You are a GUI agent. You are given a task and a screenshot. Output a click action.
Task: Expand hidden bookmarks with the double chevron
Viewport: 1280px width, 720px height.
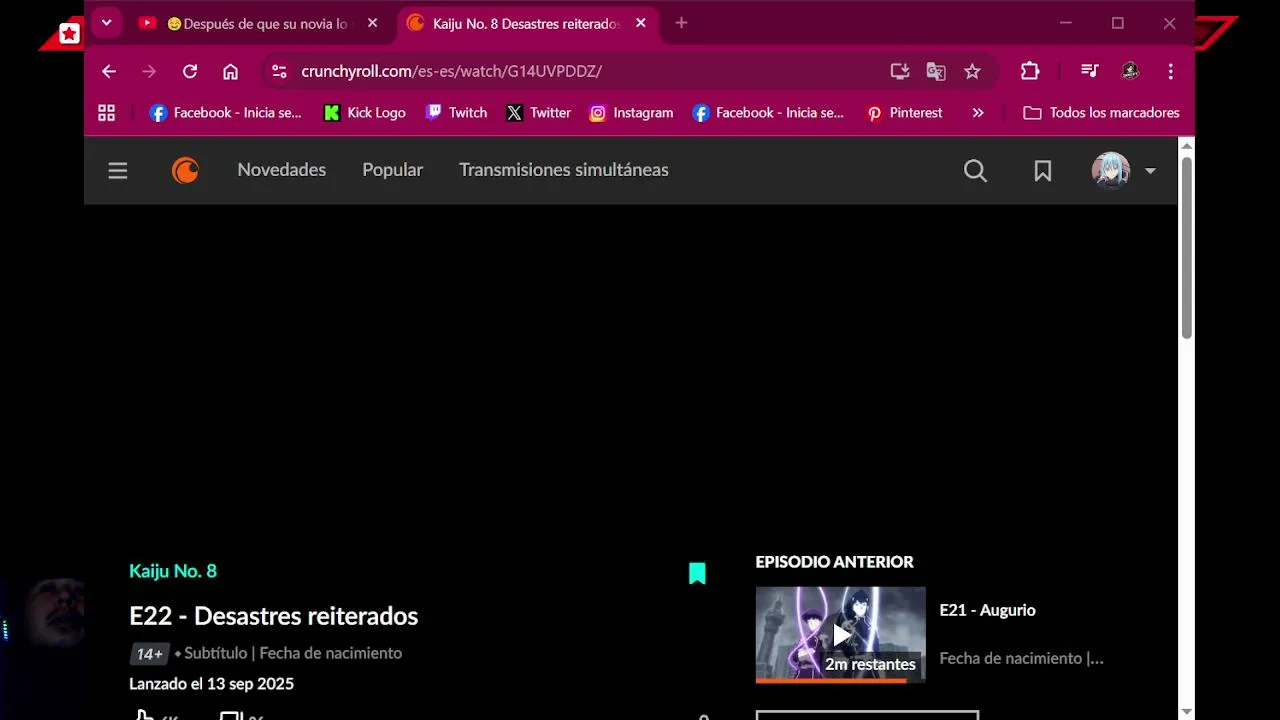978,113
